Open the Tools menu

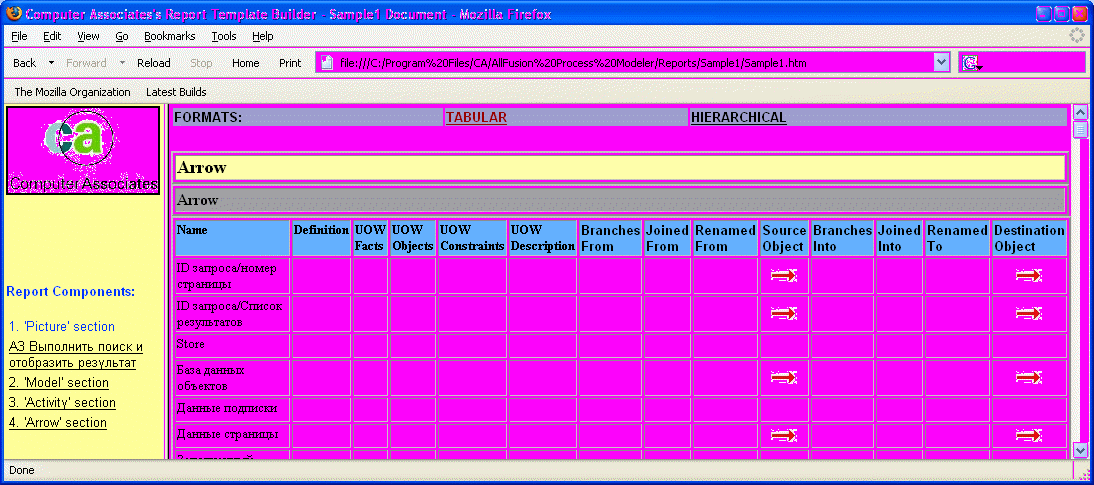click(224, 36)
